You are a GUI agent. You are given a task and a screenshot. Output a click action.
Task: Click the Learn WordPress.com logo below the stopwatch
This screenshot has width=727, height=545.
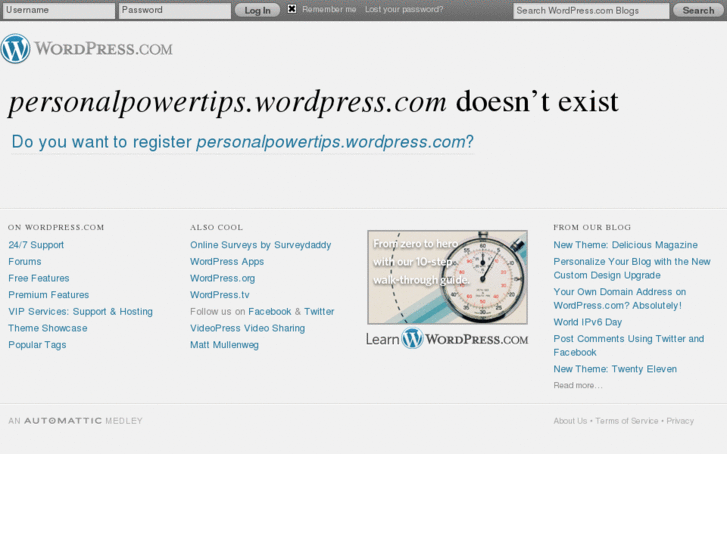coord(447,338)
